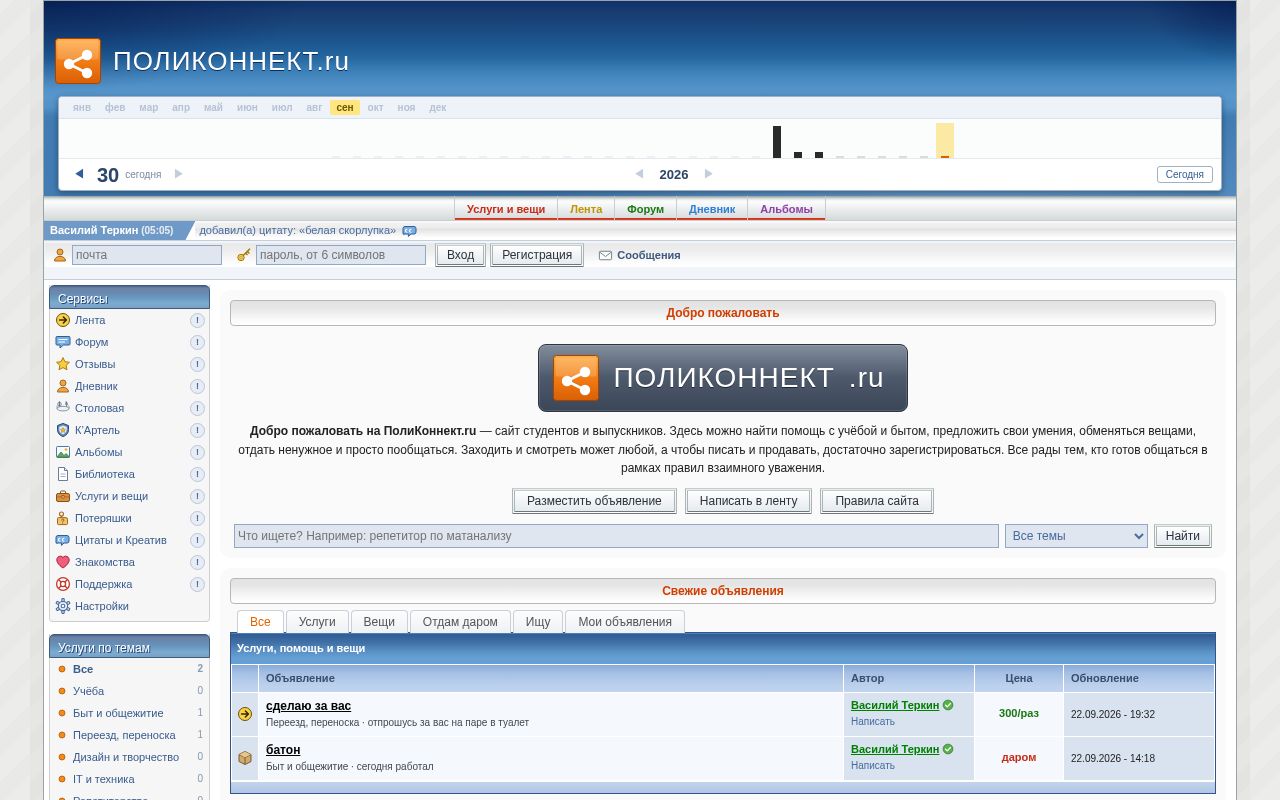Click the Вход button

coord(461,255)
